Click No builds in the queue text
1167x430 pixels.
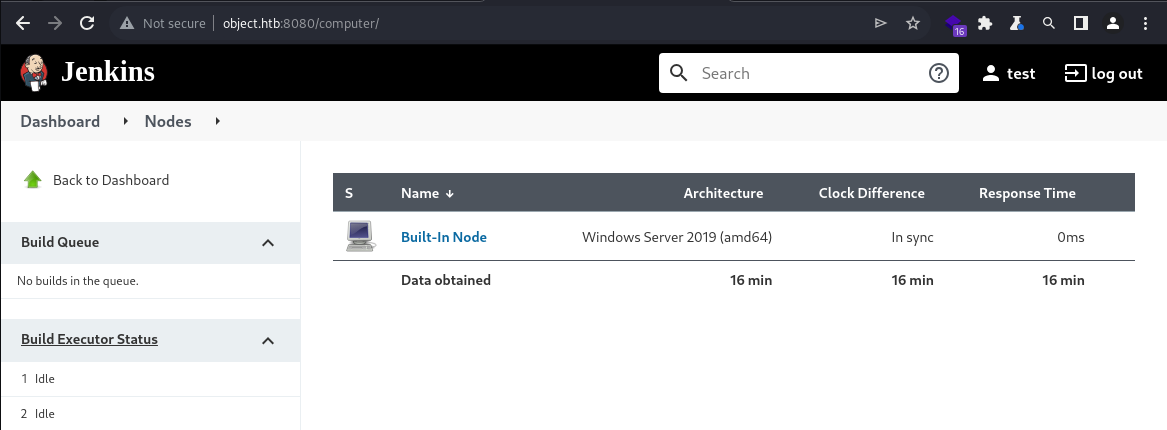point(77,281)
